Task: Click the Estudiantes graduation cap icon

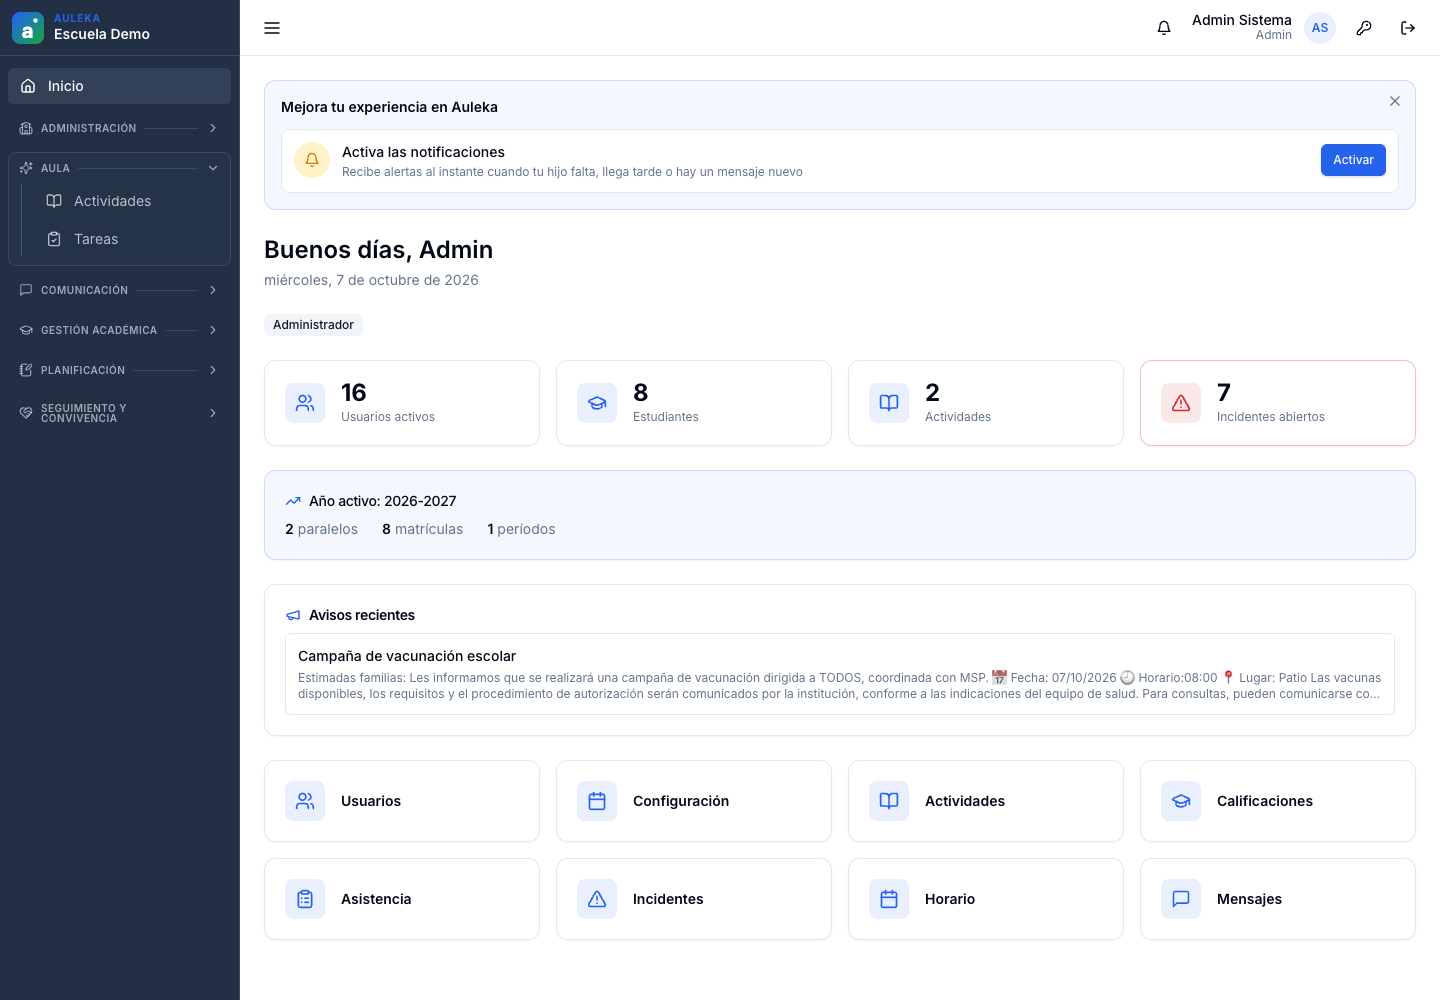Action: click(597, 403)
